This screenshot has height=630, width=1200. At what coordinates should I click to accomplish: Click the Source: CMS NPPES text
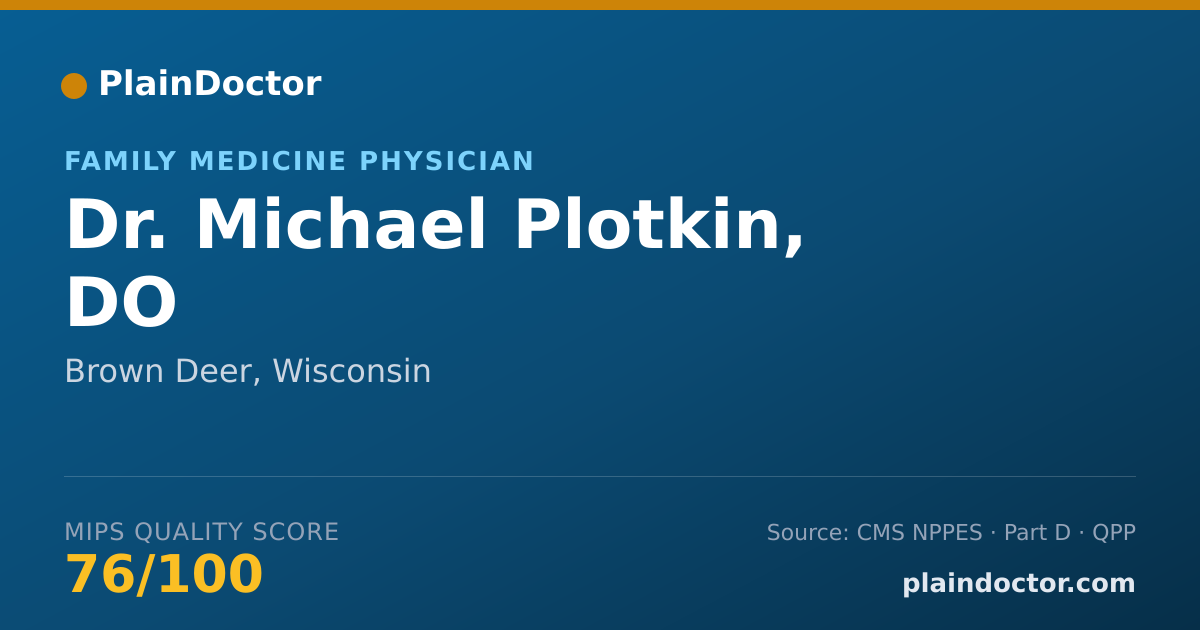[x=875, y=533]
